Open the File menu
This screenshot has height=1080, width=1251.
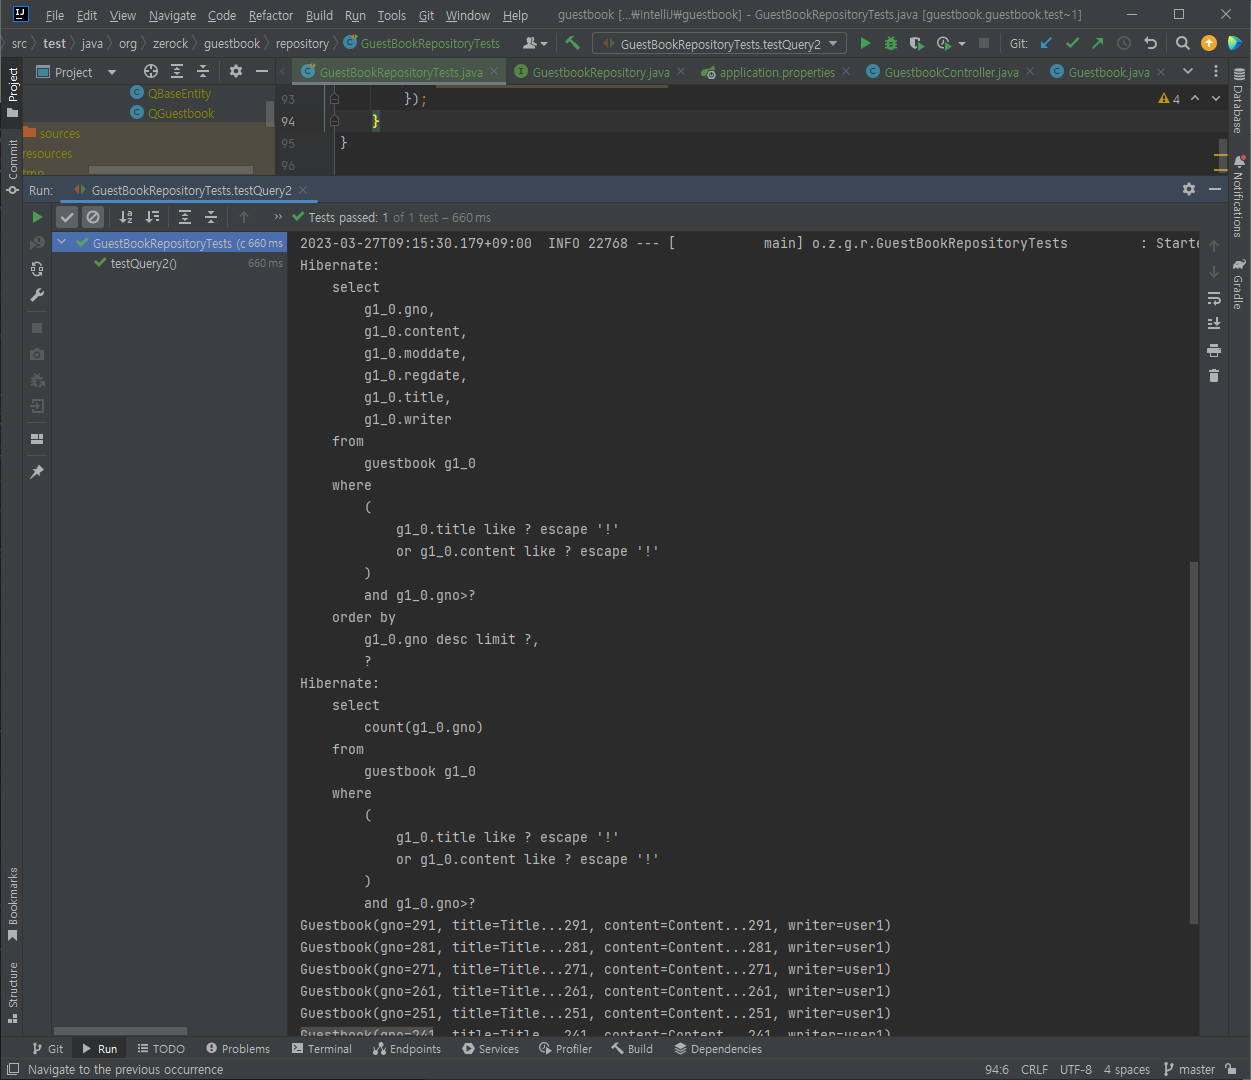coord(55,15)
